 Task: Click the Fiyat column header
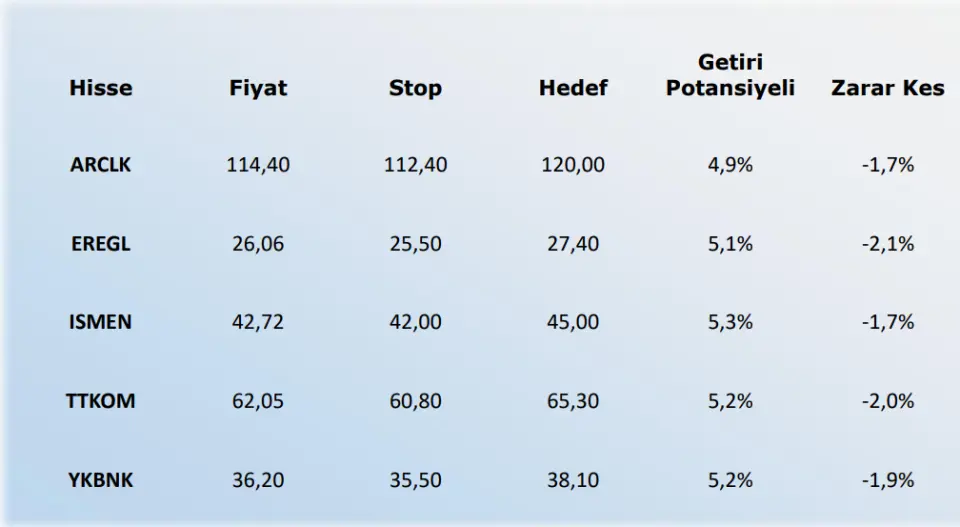coord(258,88)
